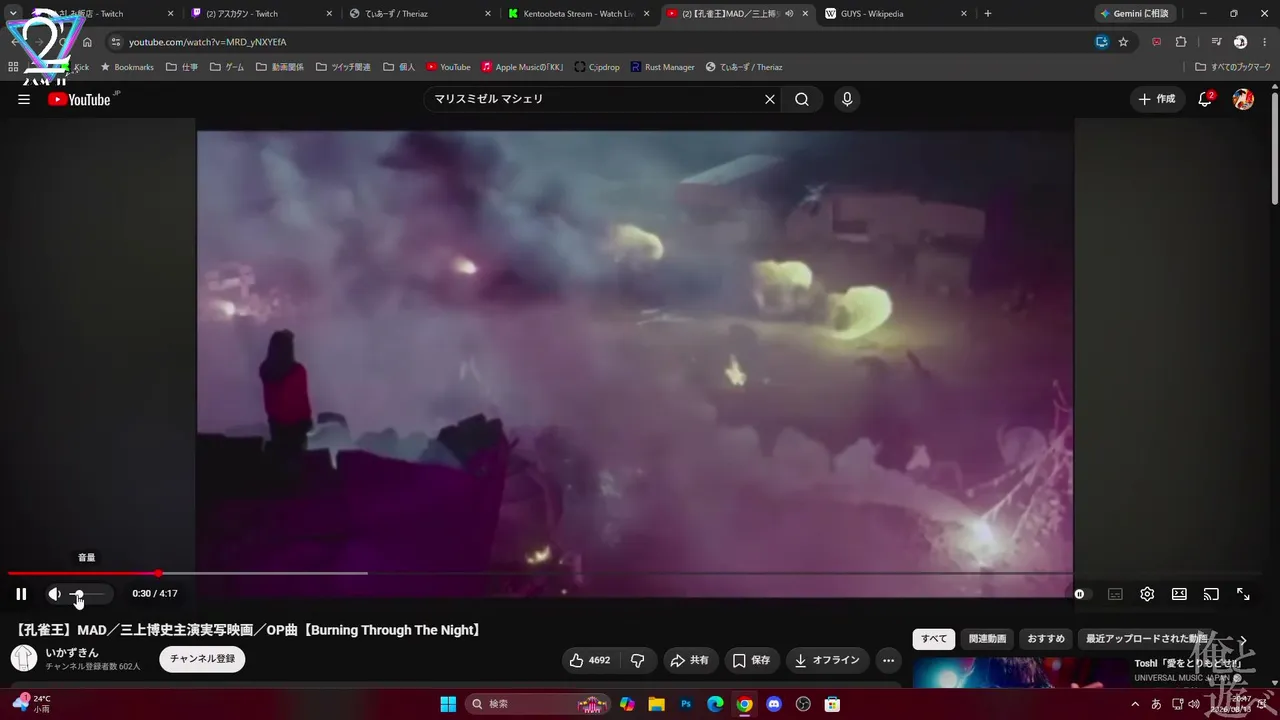Toggle the autoplay switch
The image size is (1280, 720).
1081,594
